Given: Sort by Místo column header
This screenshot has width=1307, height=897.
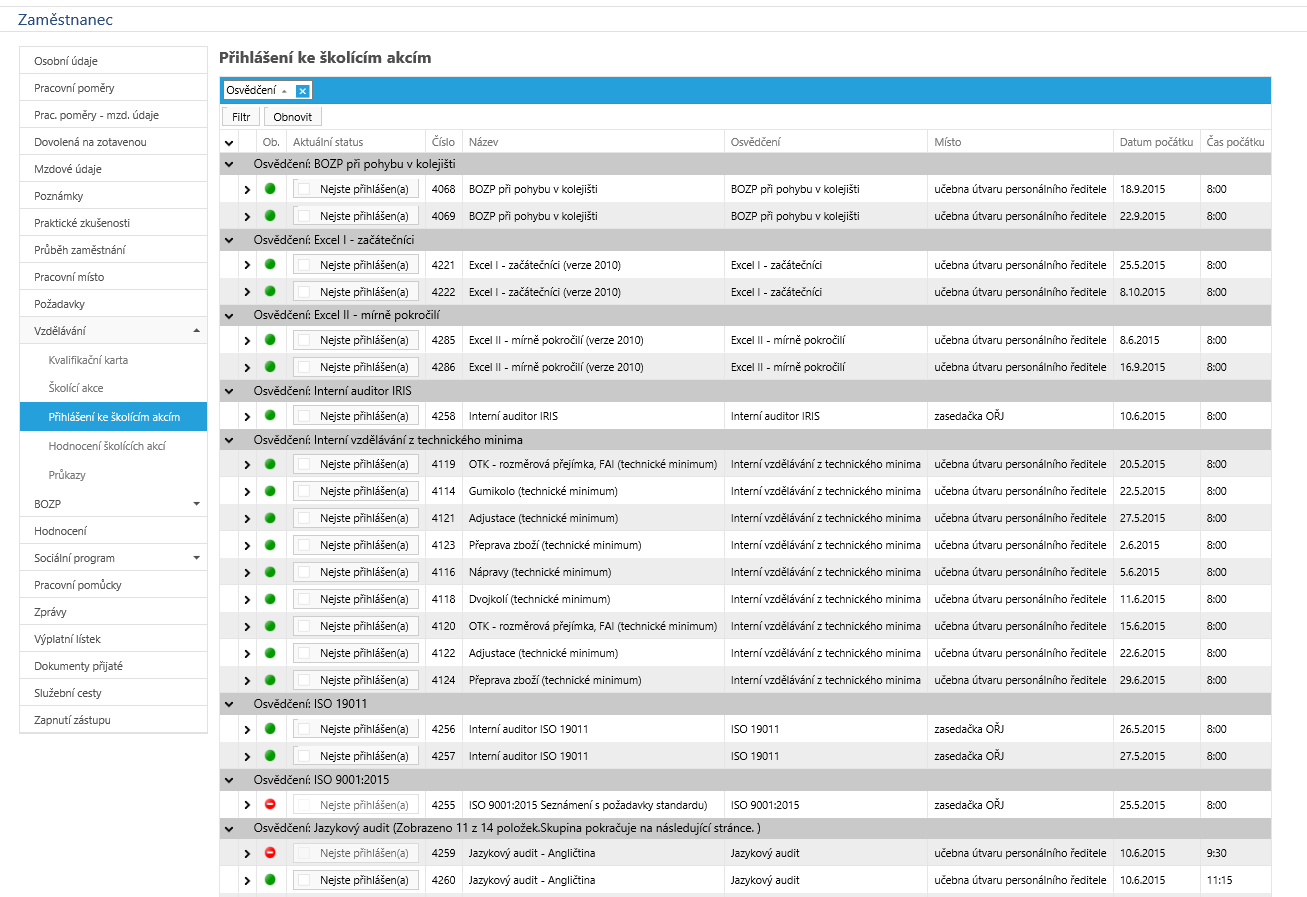Looking at the screenshot, I should (x=1020, y=142).
